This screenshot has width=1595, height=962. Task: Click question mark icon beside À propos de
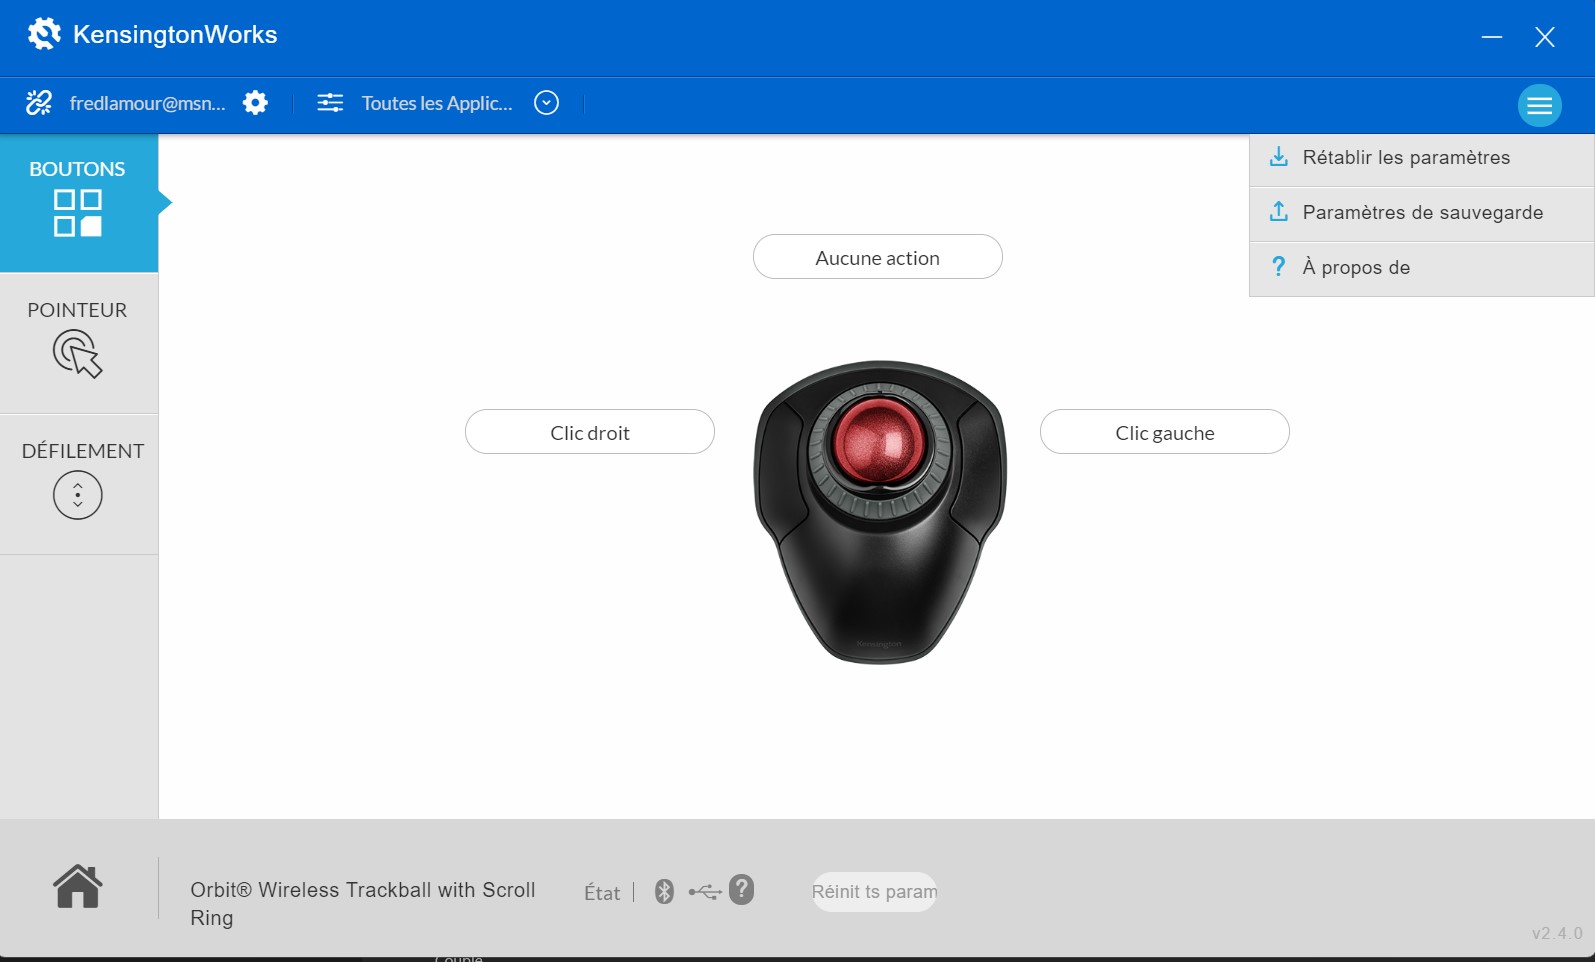click(1278, 267)
